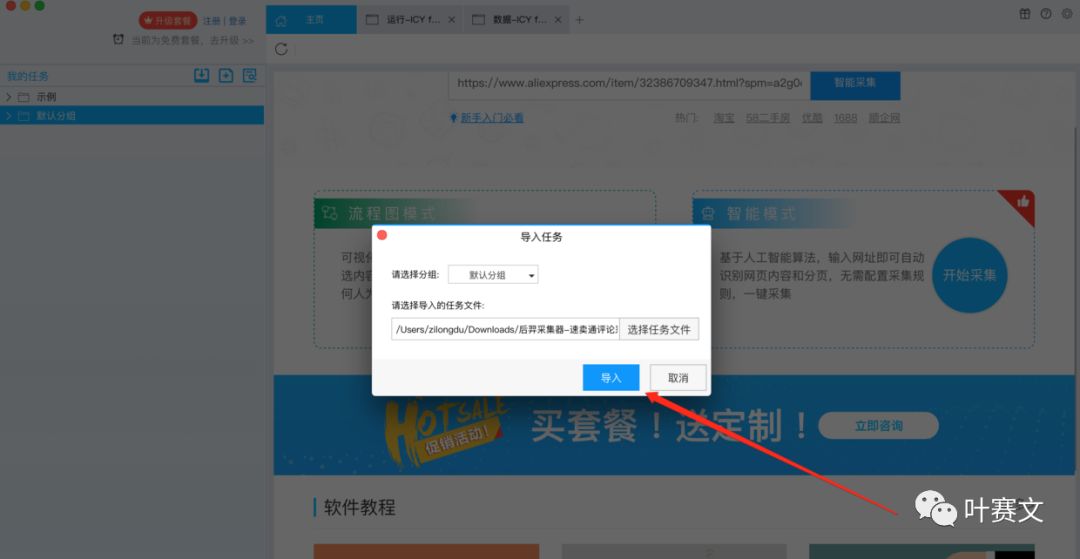
Task: Add a new tab with the plus icon
Action: tap(579, 20)
